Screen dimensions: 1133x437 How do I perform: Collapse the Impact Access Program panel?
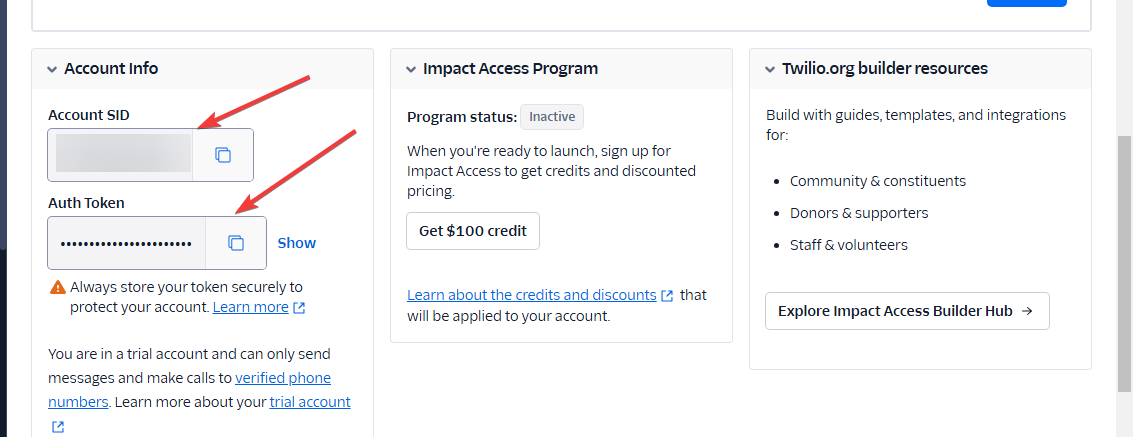[411, 69]
